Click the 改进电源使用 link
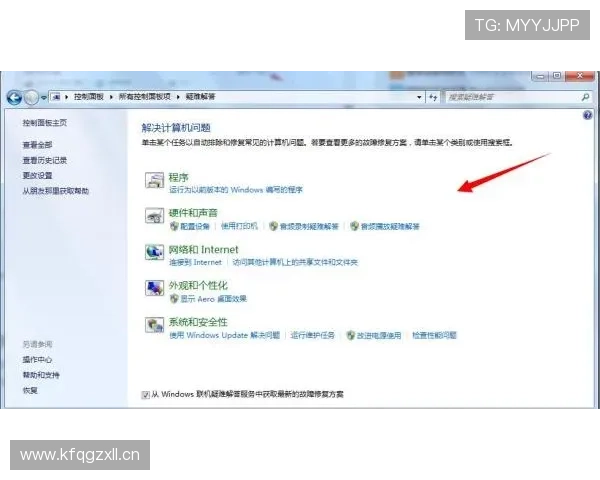600x480 pixels. coord(379,335)
